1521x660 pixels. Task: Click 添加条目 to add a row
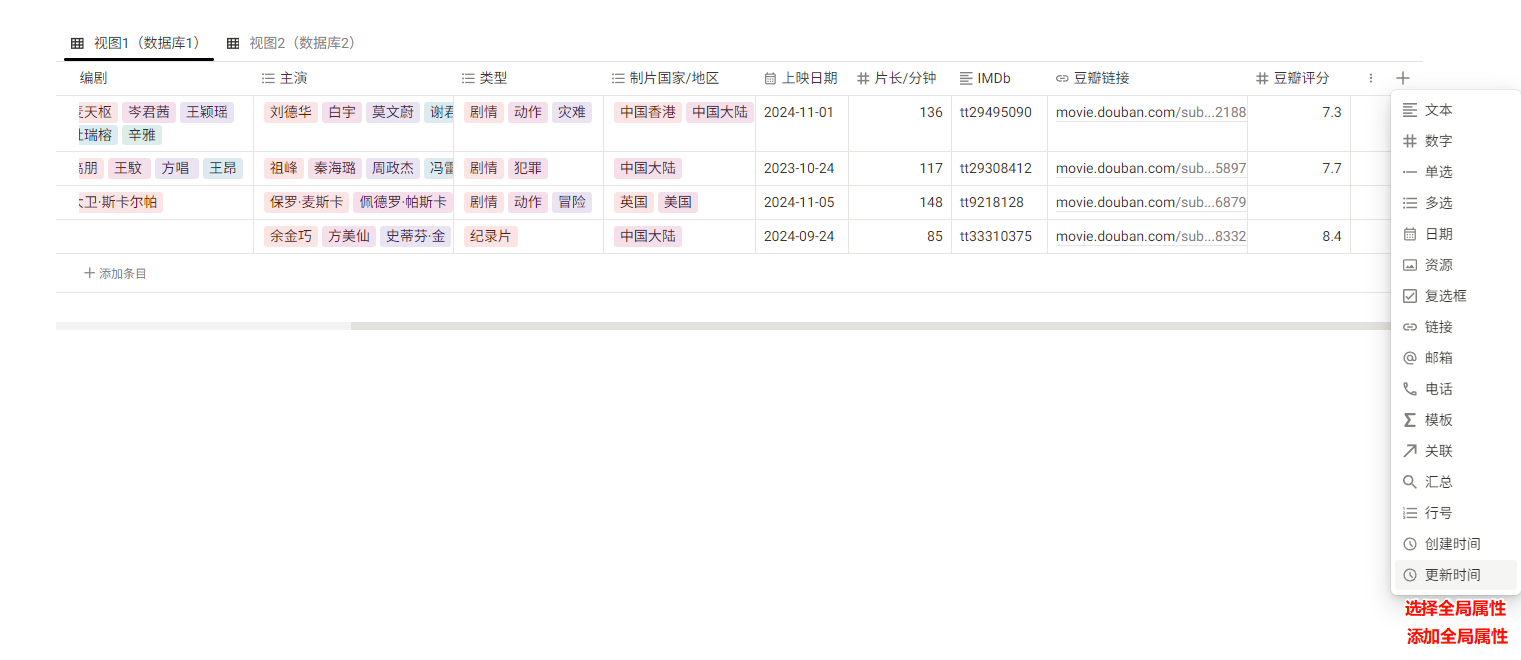point(115,273)
